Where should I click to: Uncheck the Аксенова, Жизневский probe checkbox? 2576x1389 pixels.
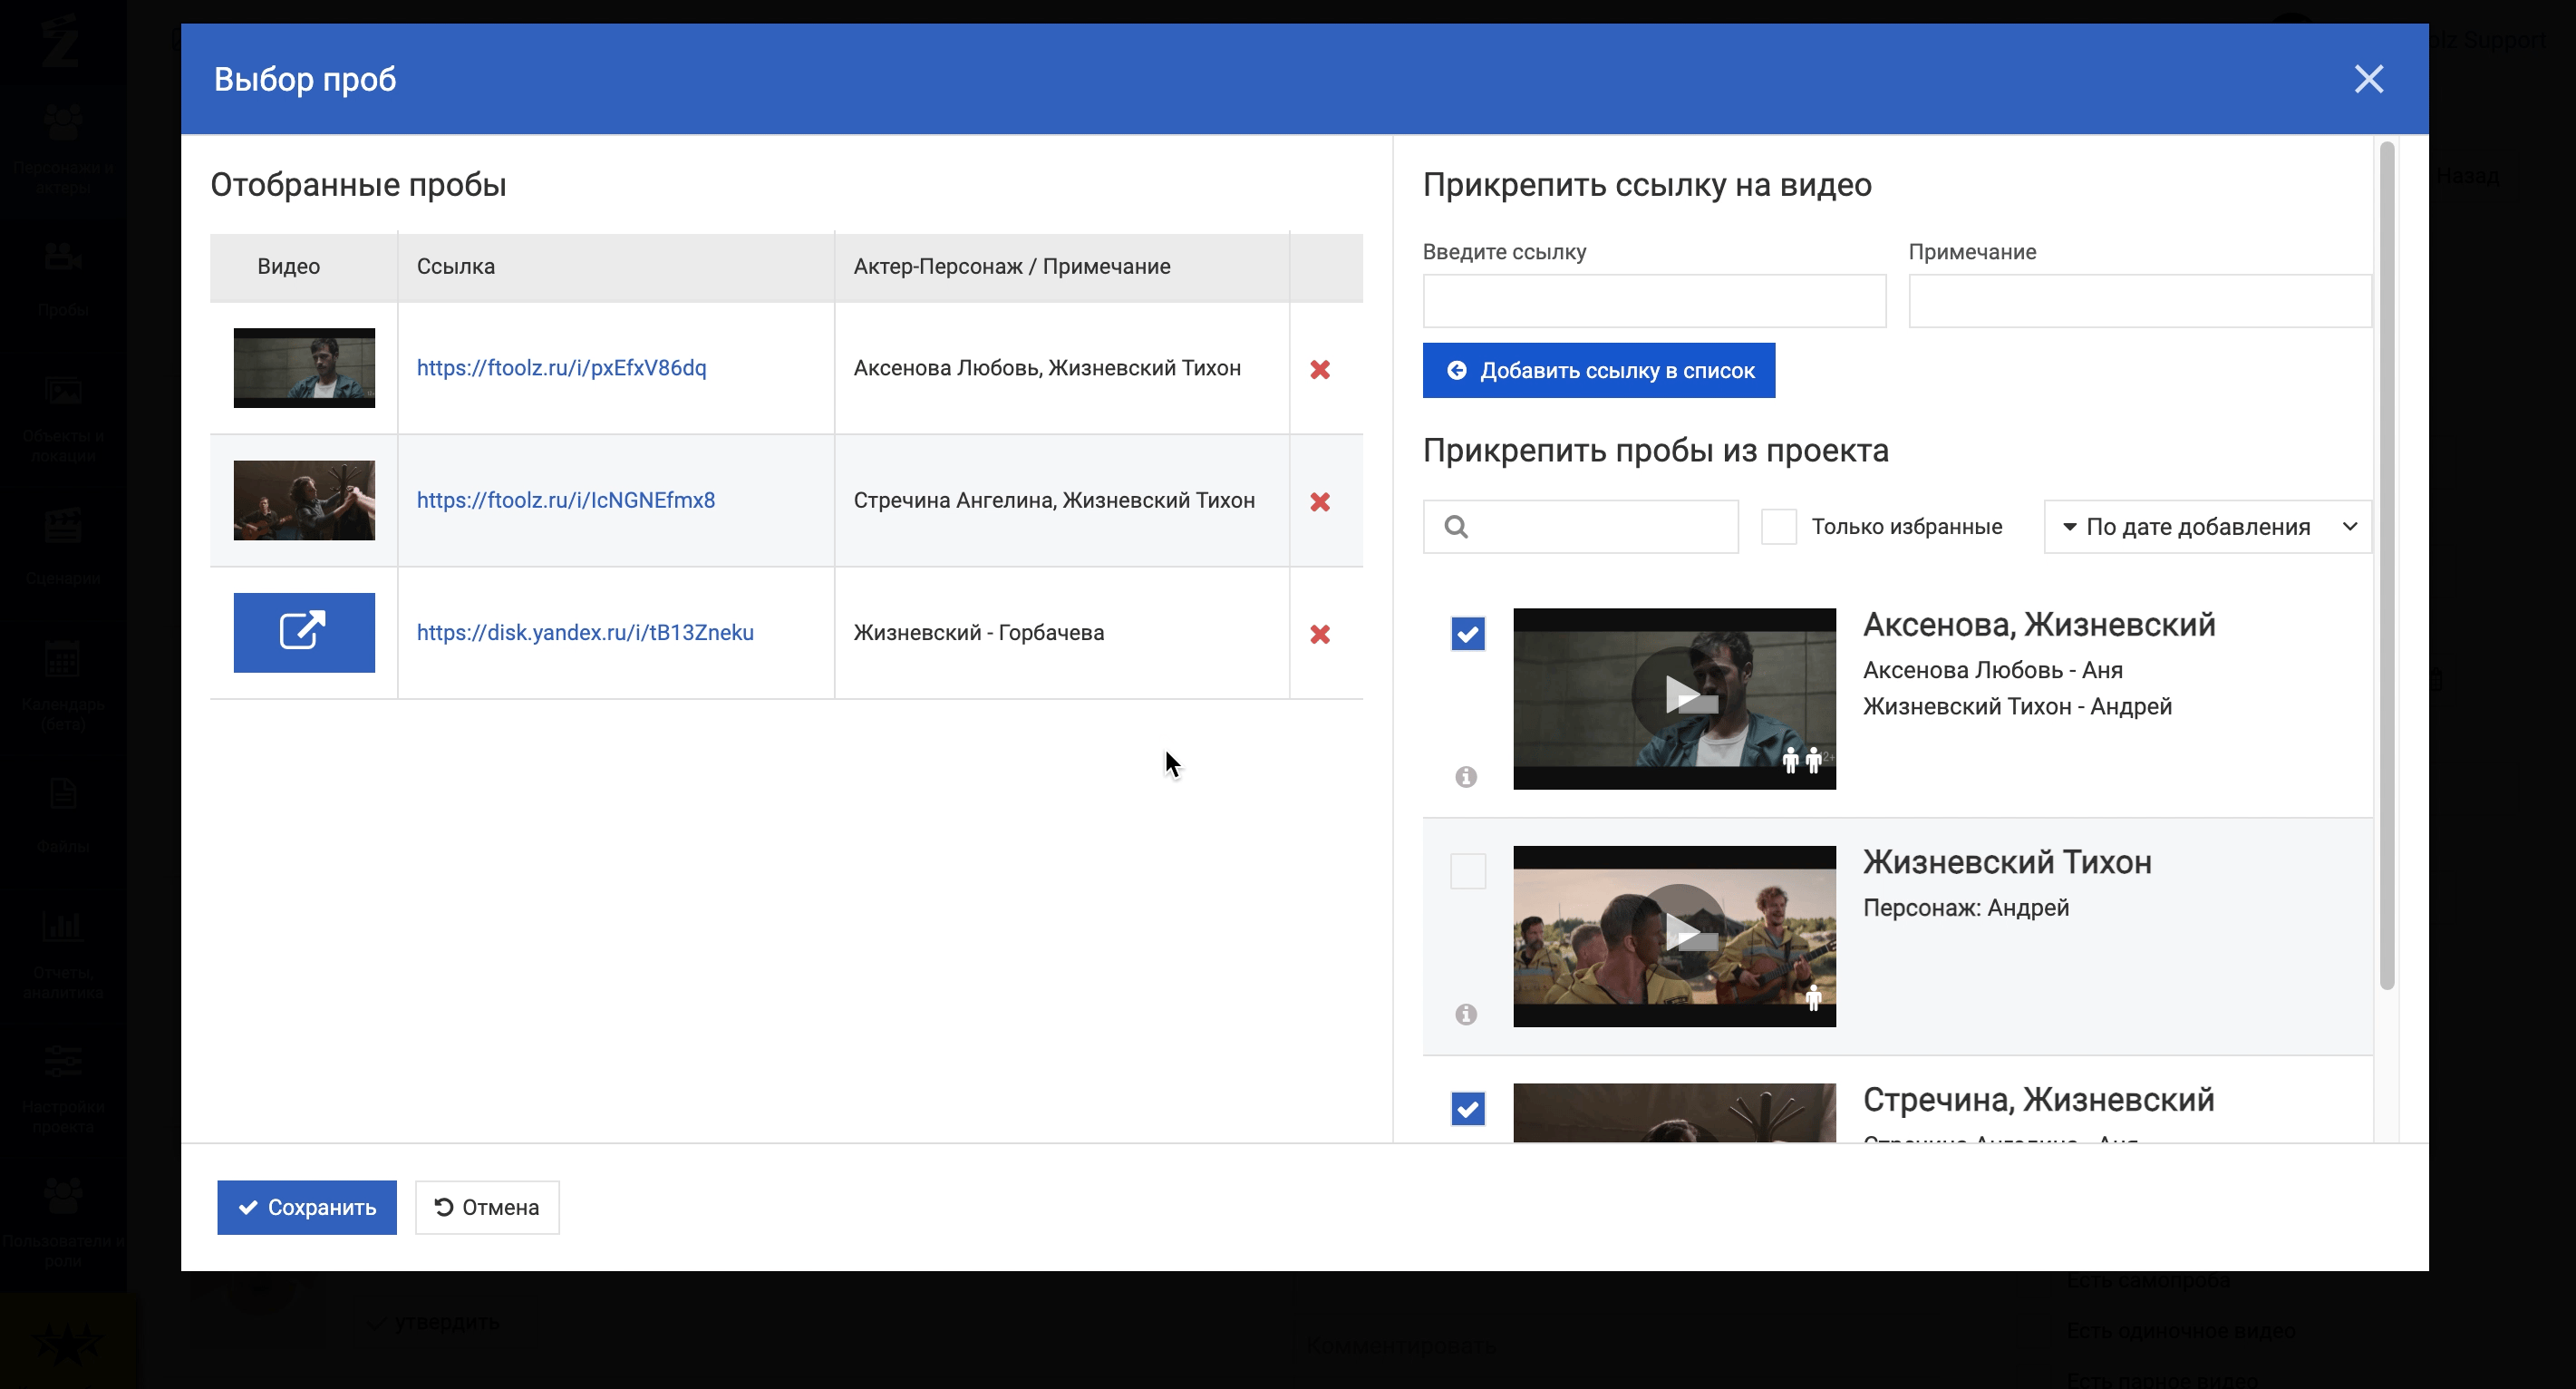coord(1467,633)
